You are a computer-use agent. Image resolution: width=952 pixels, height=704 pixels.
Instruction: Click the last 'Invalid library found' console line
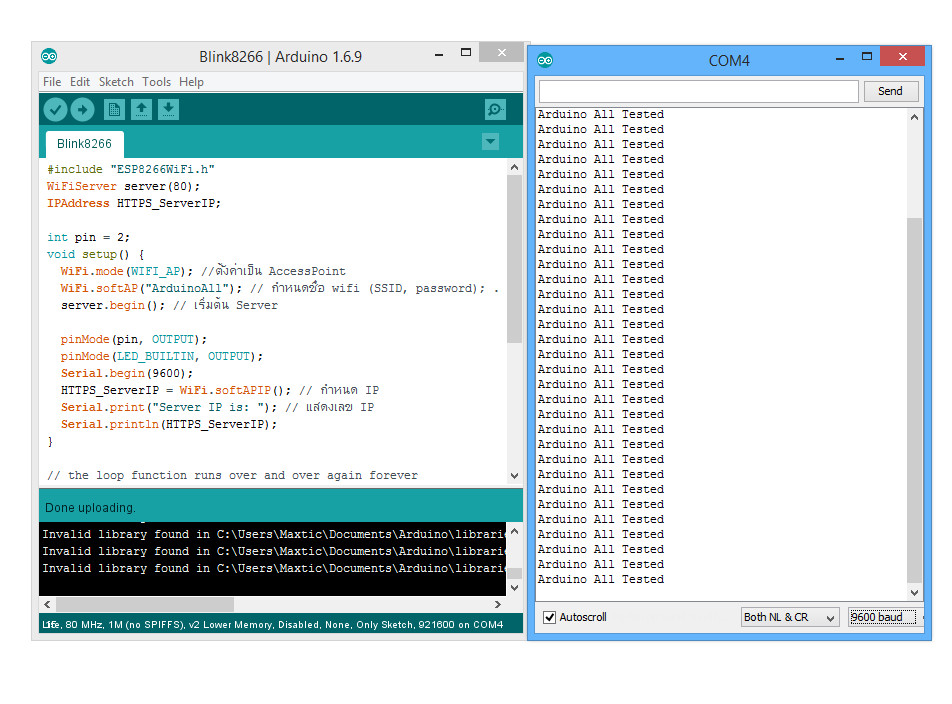click(273, 568)
